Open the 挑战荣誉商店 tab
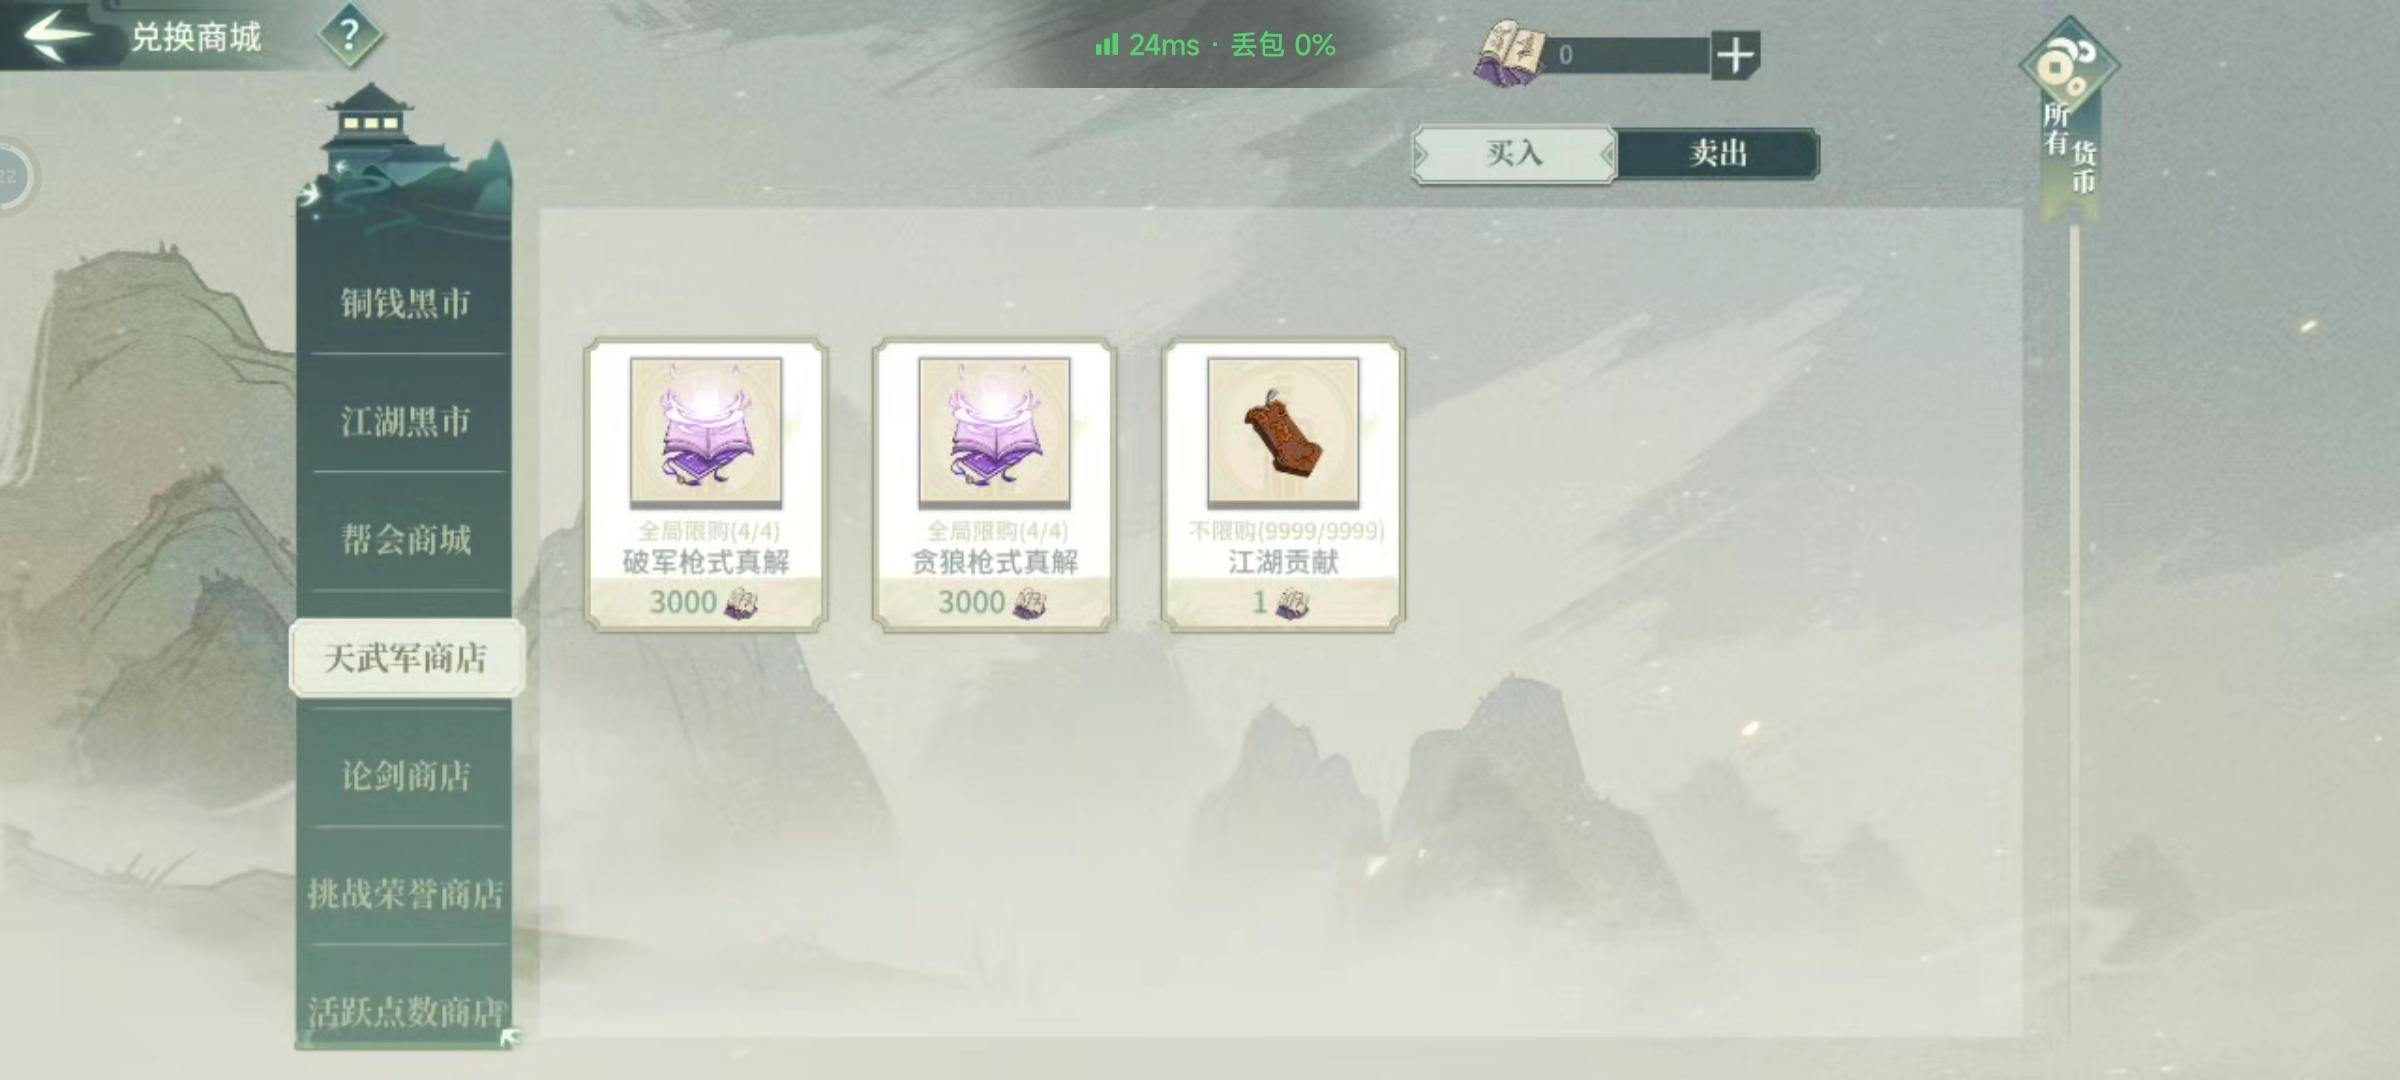Screen dimensions: 2400x1080 (405, 893)
